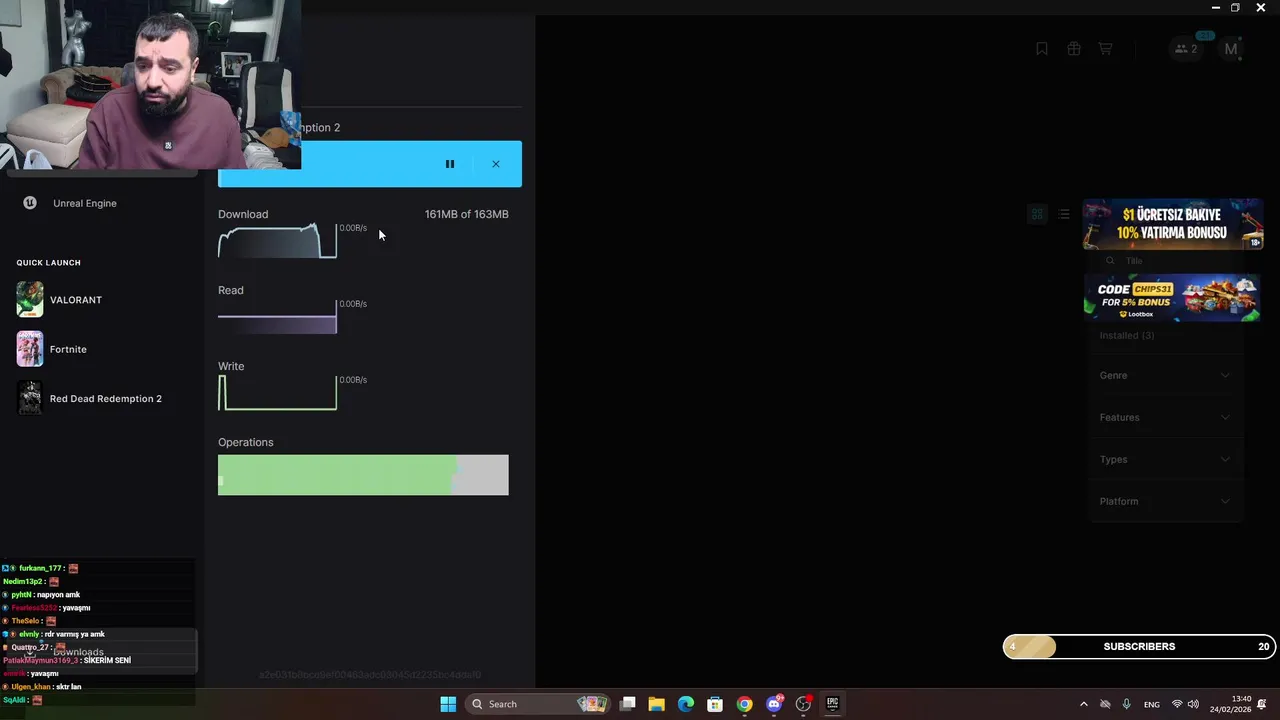Cancel the active download with the X
Screen dimensions: 1280x720
coord(496,164)
